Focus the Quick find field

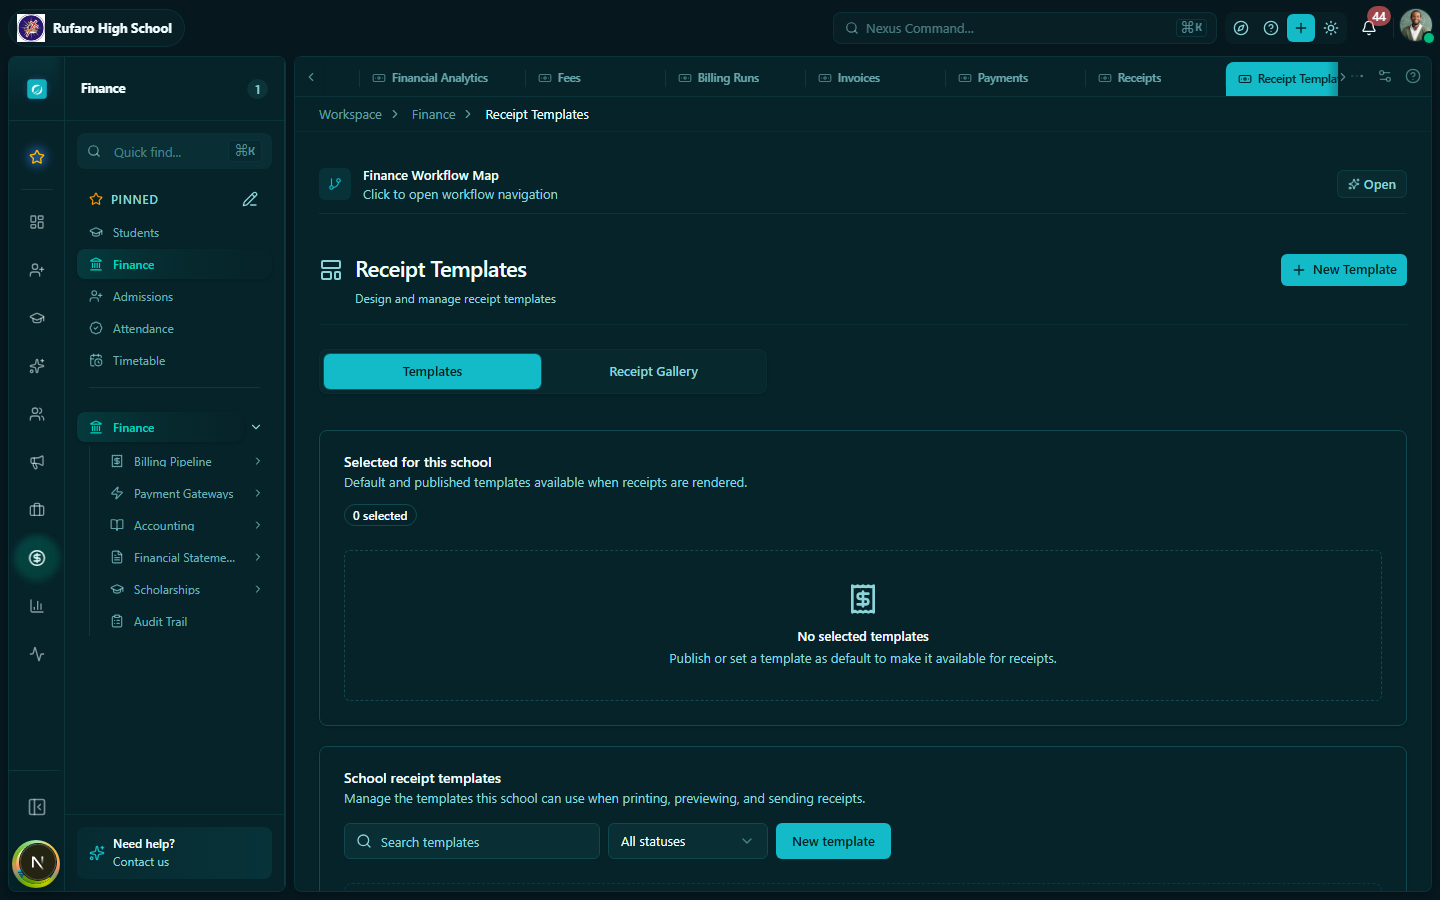(174, 151)
